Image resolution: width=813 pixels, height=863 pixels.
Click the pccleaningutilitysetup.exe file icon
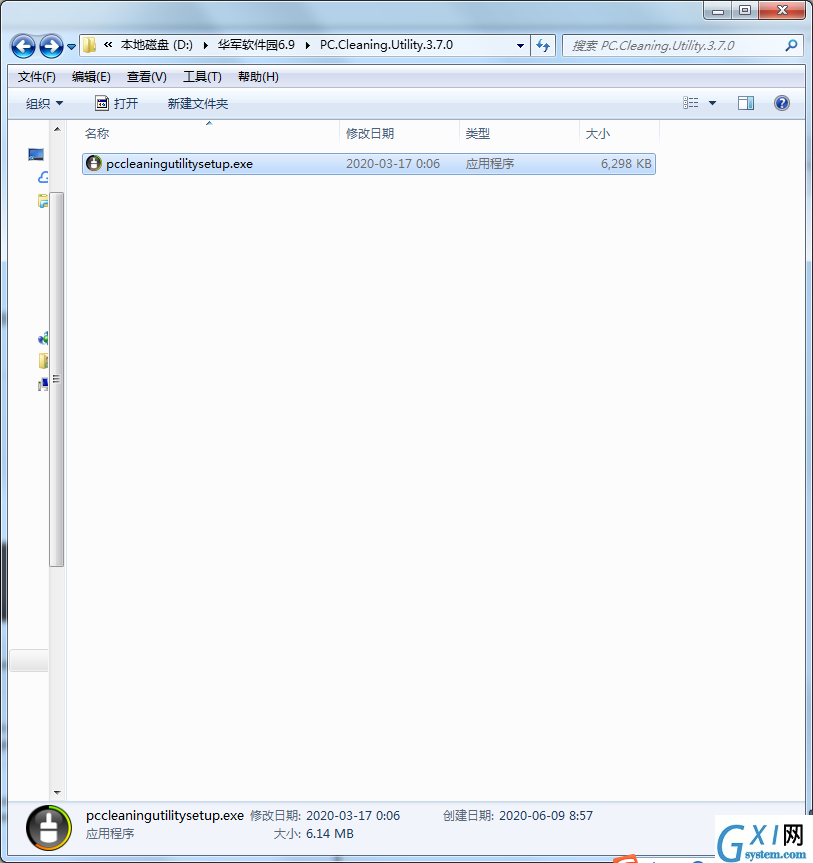click(x=94, y=163)
